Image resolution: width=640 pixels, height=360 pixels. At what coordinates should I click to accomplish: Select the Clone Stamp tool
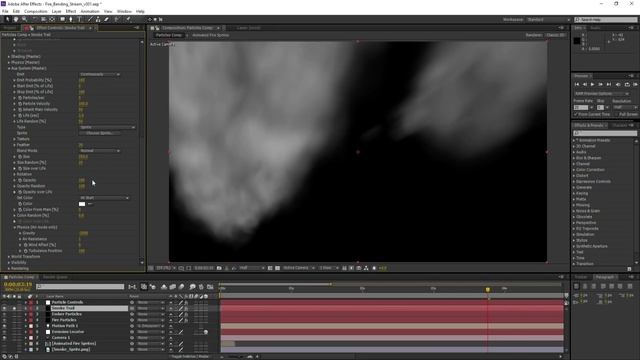click(98, 19)
